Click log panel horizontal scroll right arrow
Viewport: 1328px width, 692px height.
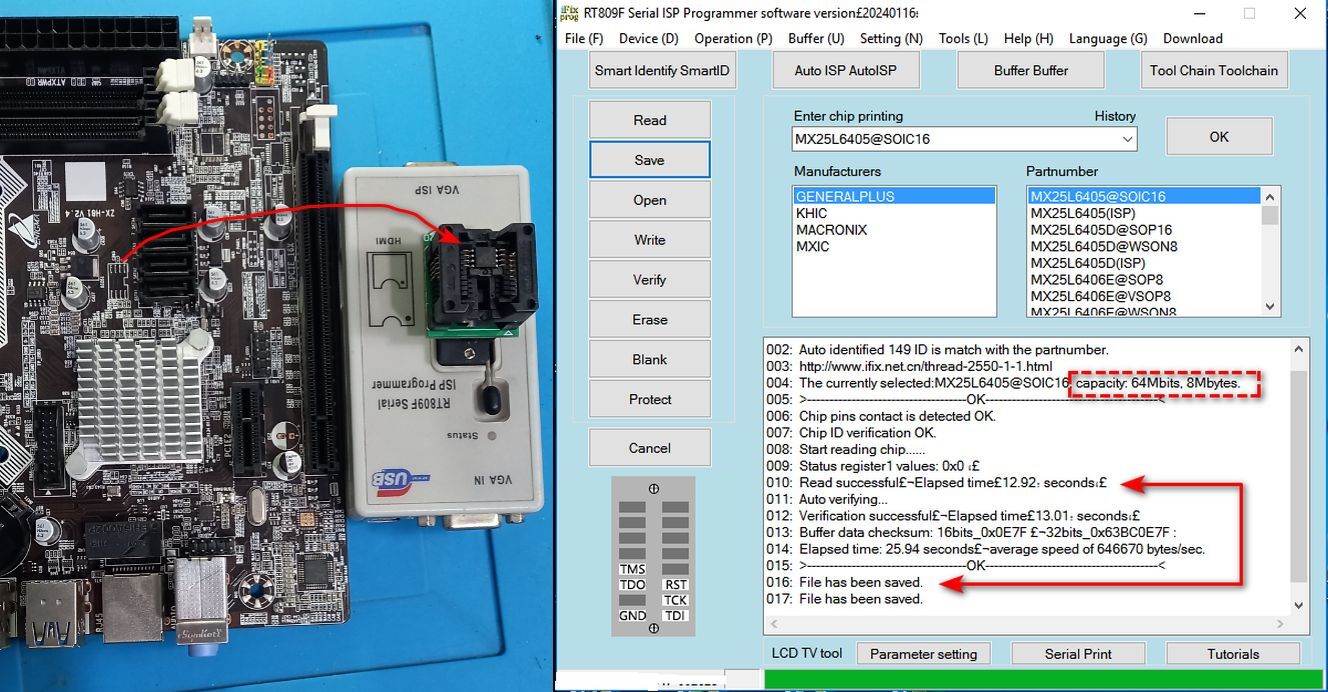[1281, 624]
